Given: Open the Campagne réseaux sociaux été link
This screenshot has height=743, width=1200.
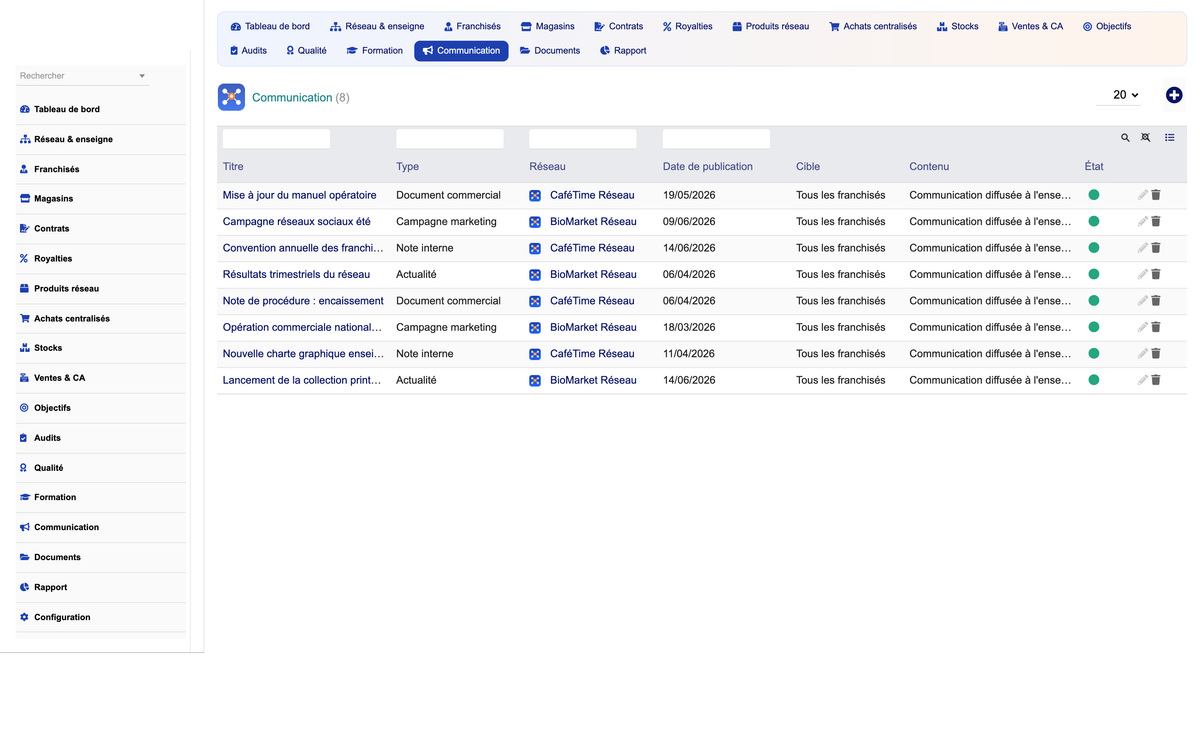Looking at the screenshot, I should pos(297,222).
